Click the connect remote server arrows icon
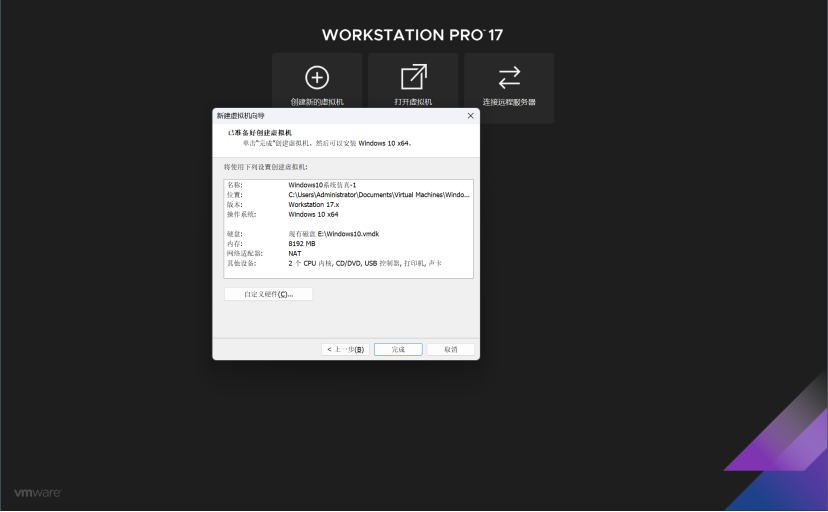This screenshot has width=828, height=512. (509, 78)
